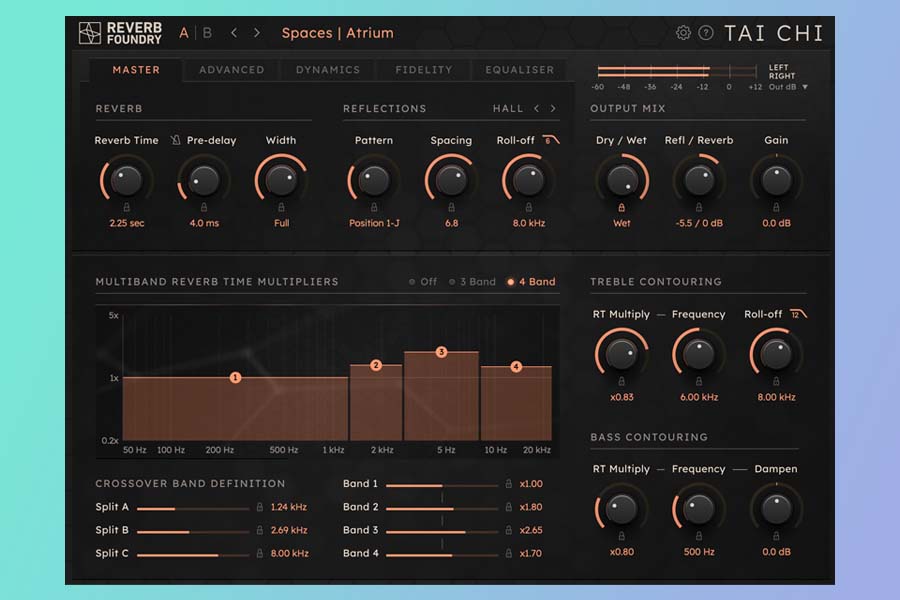Select the 4 Band multiband option
900x600 pixels.
(x=531, y=282)
